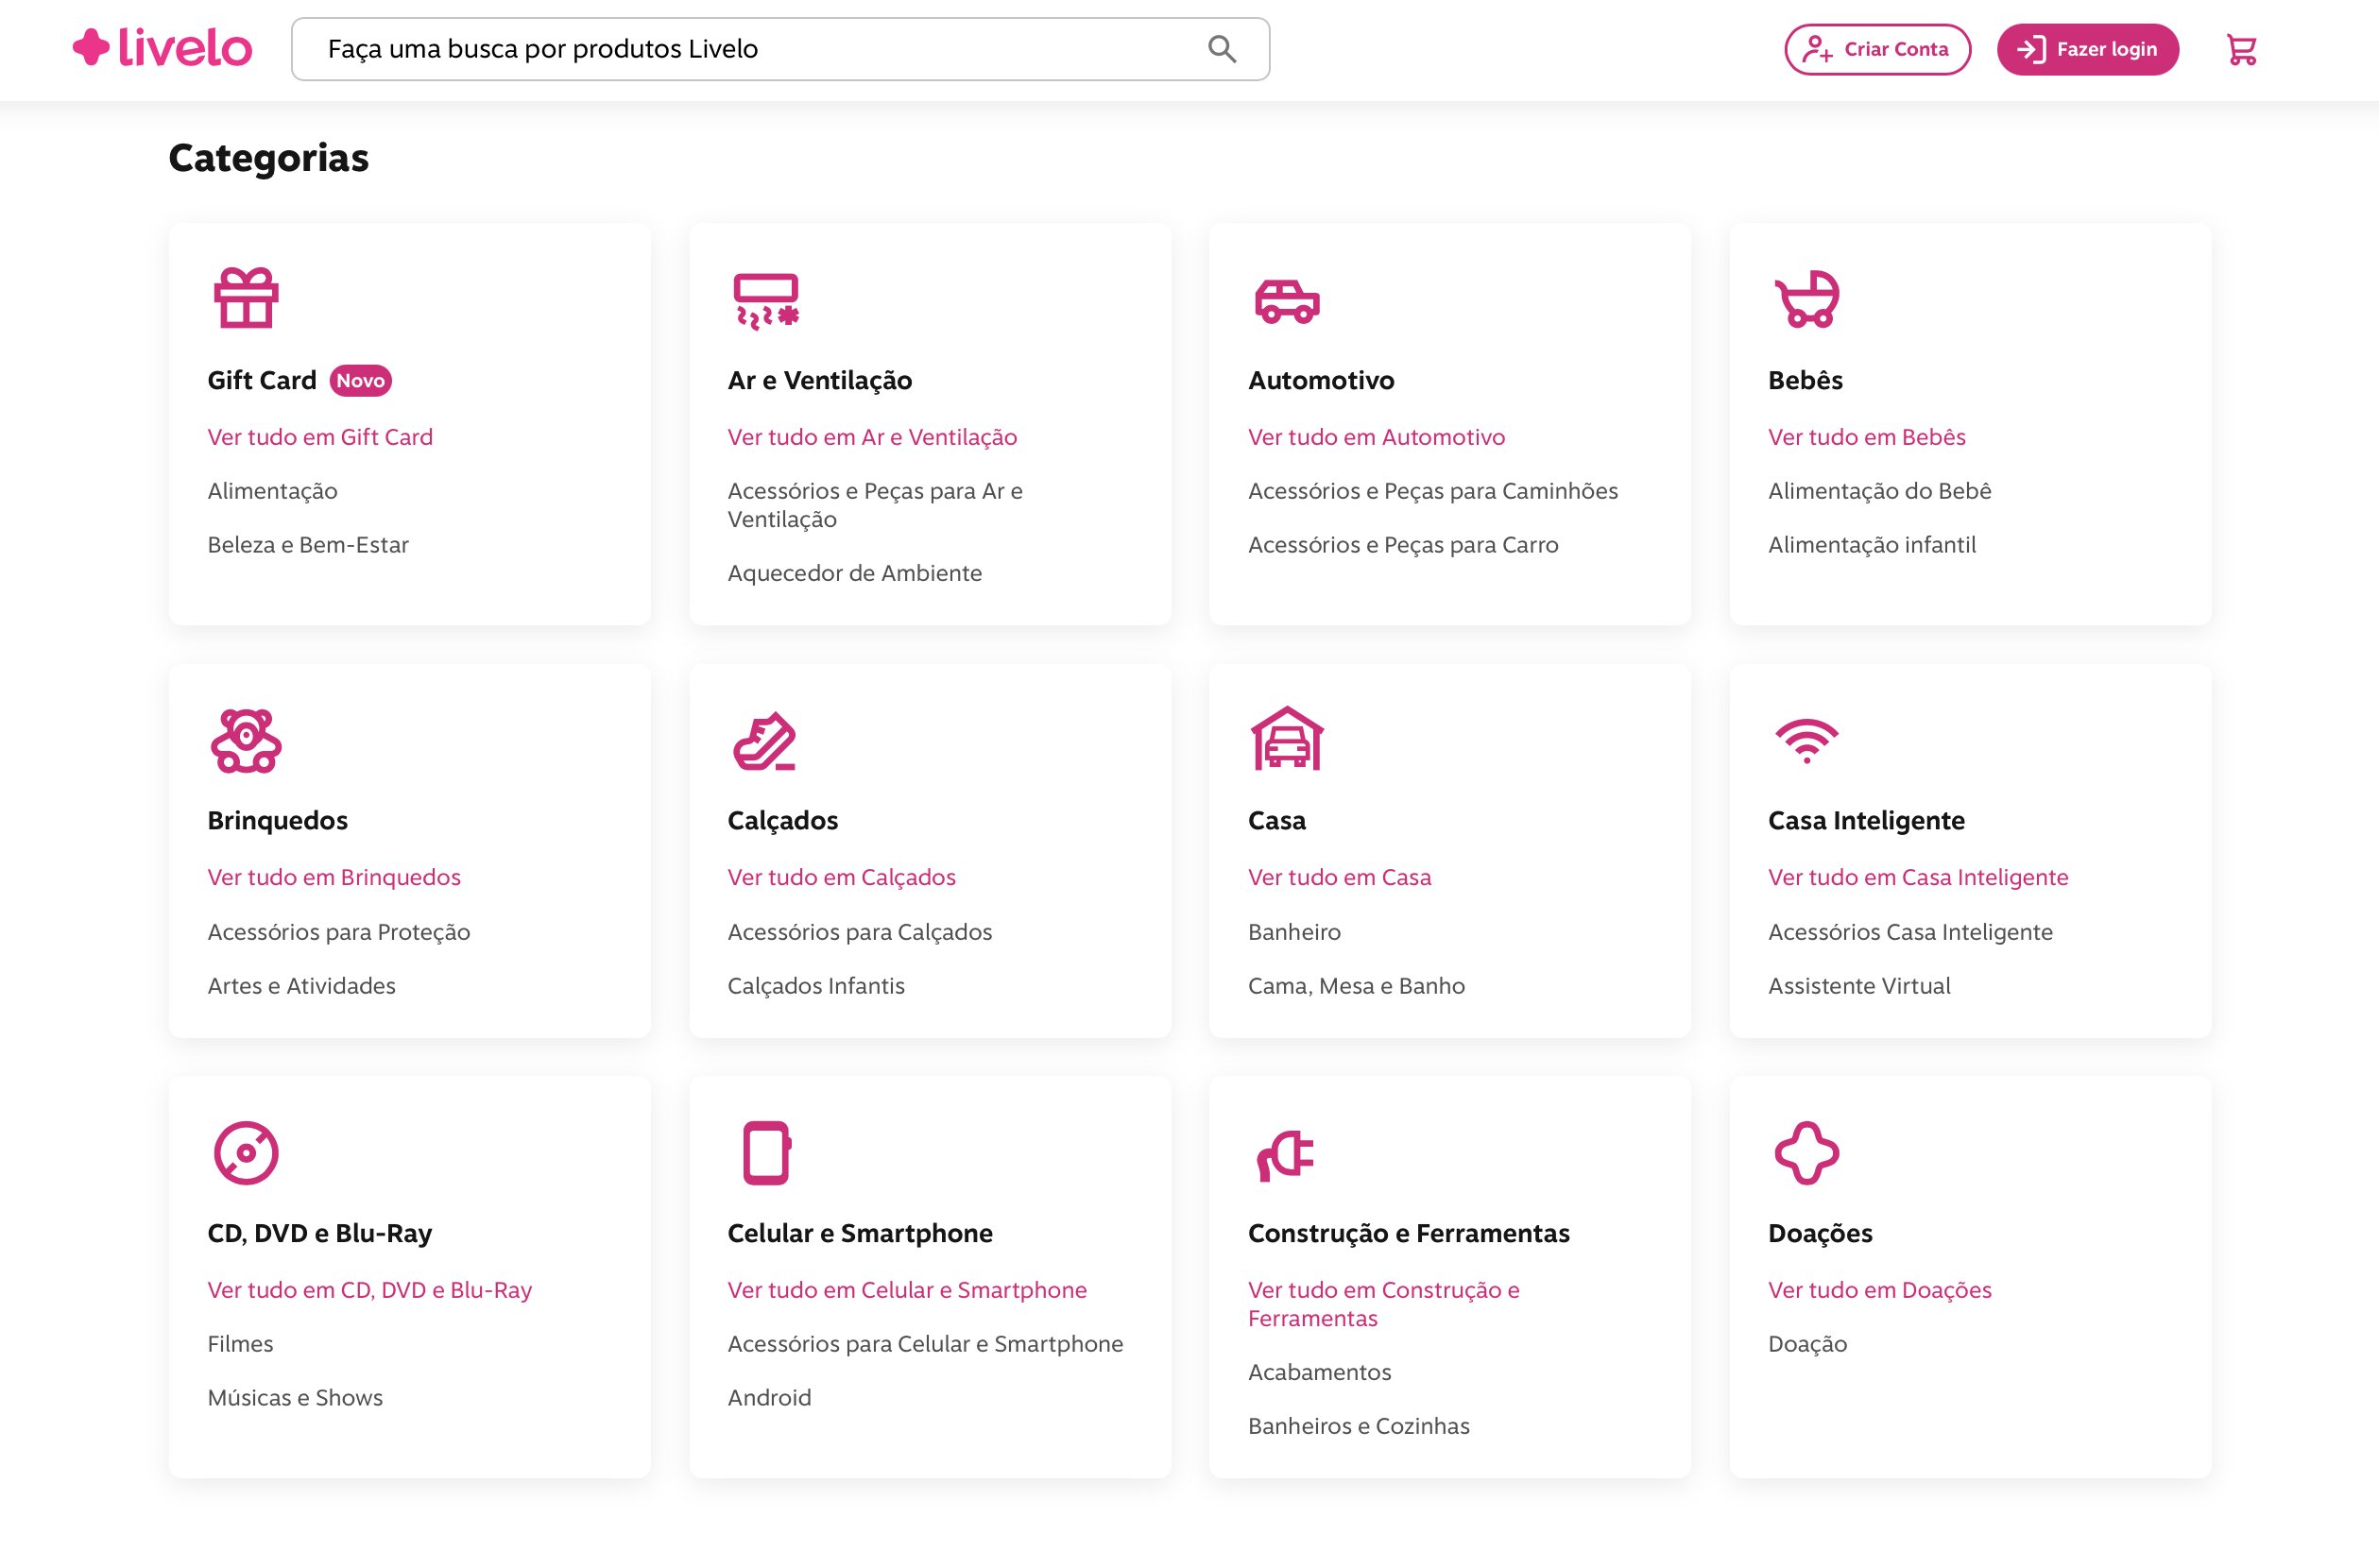Select Aquecedor de Ambiente subcategory
Viewport: 2379px width, 1568px height.
point(854,573)
